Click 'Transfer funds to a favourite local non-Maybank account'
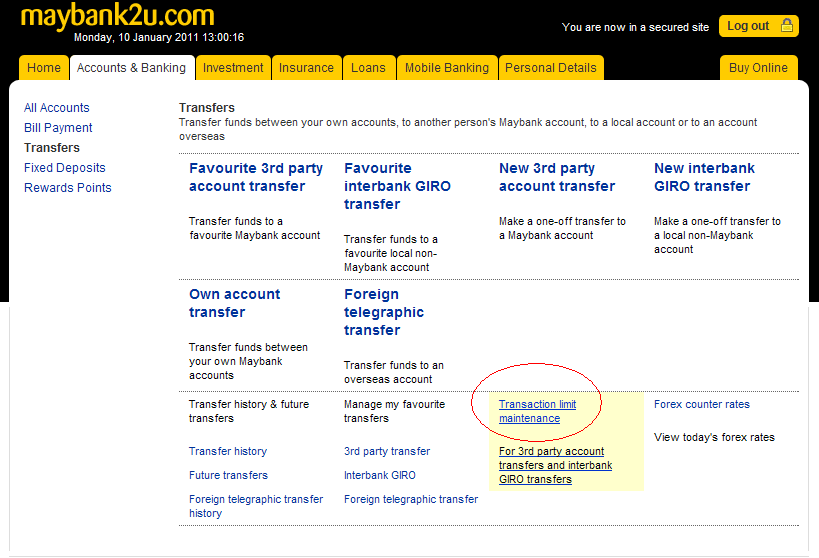819x558 pixels. tap(391, 253)
